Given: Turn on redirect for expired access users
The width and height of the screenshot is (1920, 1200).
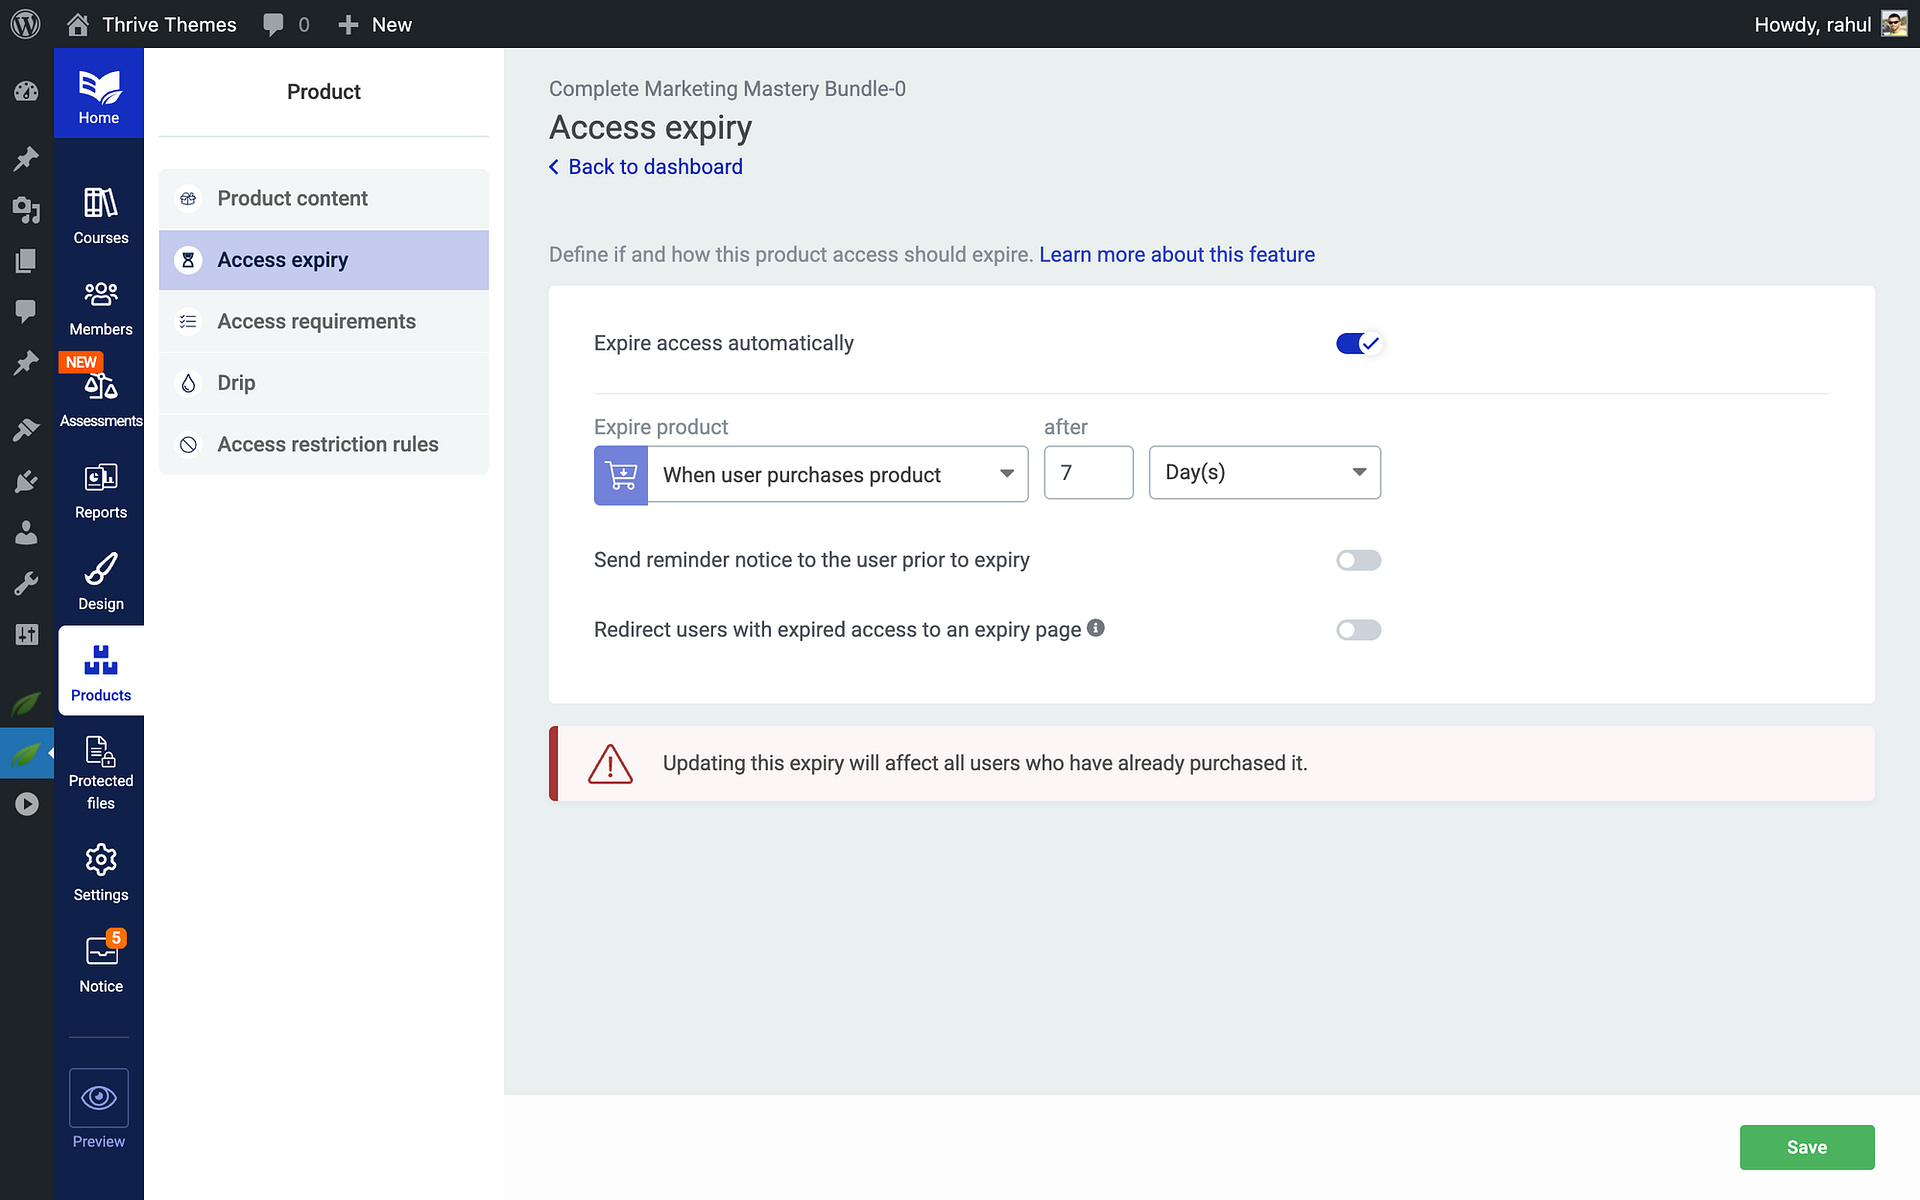Looking at the screenshot, I should point(1358,630).
